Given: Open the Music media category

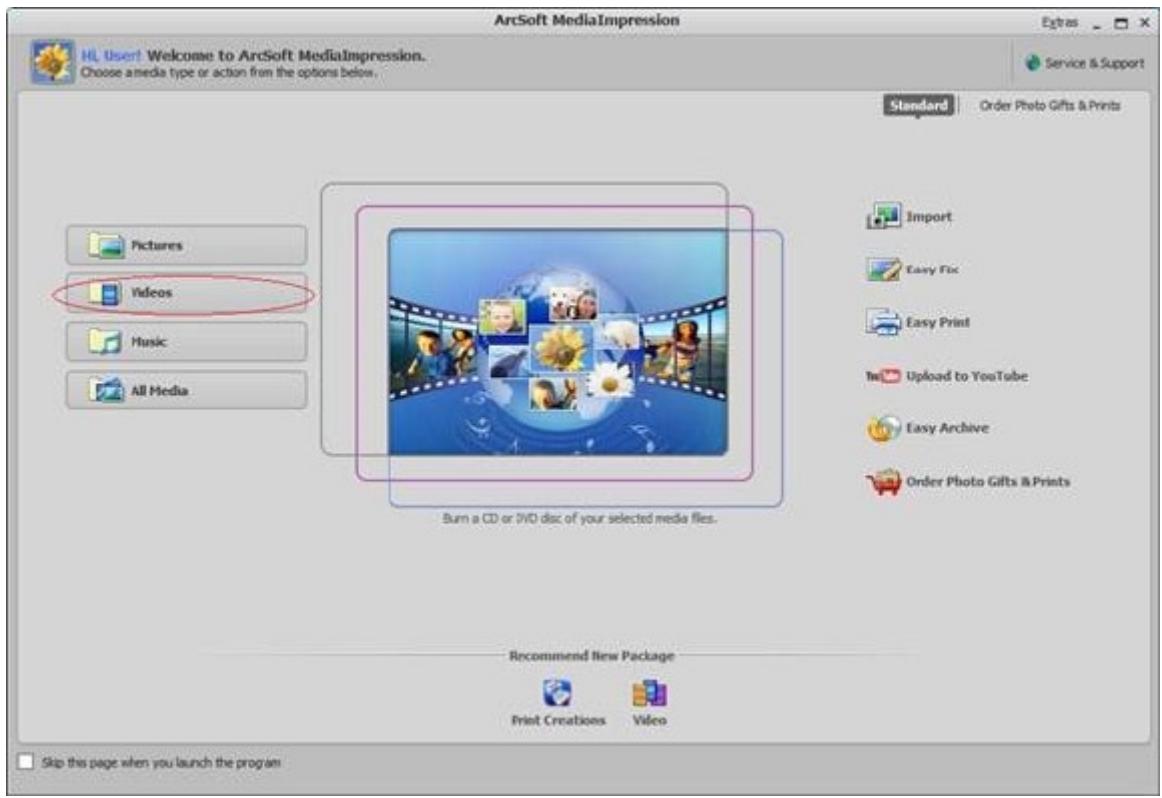Looking at the screenshot, I should [186, 342].
